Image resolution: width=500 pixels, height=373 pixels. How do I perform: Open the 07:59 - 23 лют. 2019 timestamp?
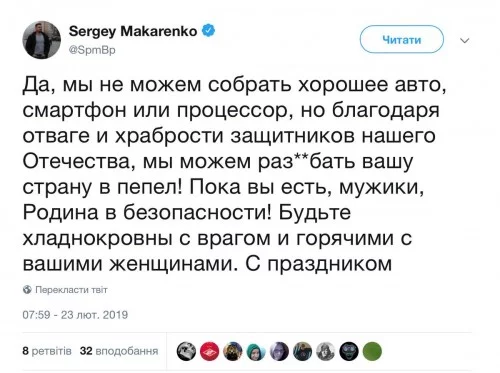click(x=75, y=315)
